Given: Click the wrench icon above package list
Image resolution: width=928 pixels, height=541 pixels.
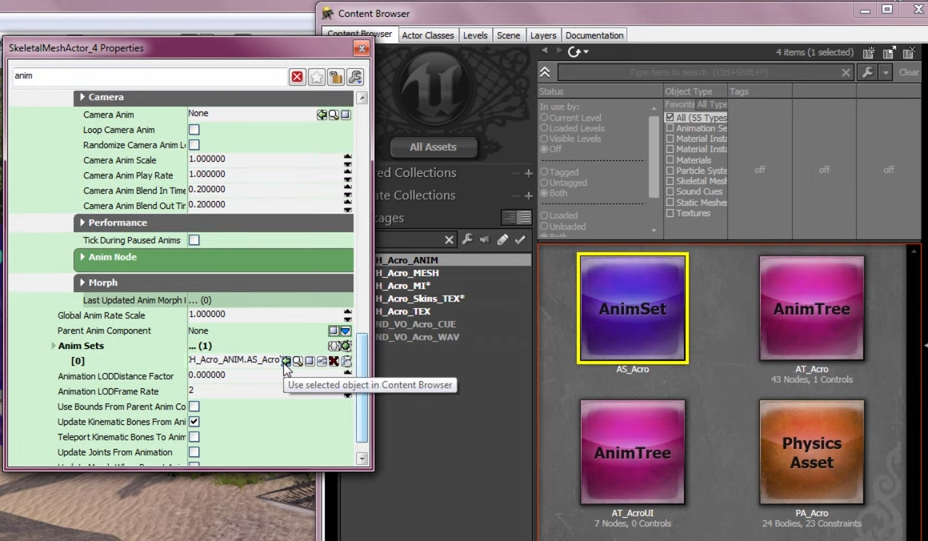Looking at the screenshot, I should tap(467, 239).
